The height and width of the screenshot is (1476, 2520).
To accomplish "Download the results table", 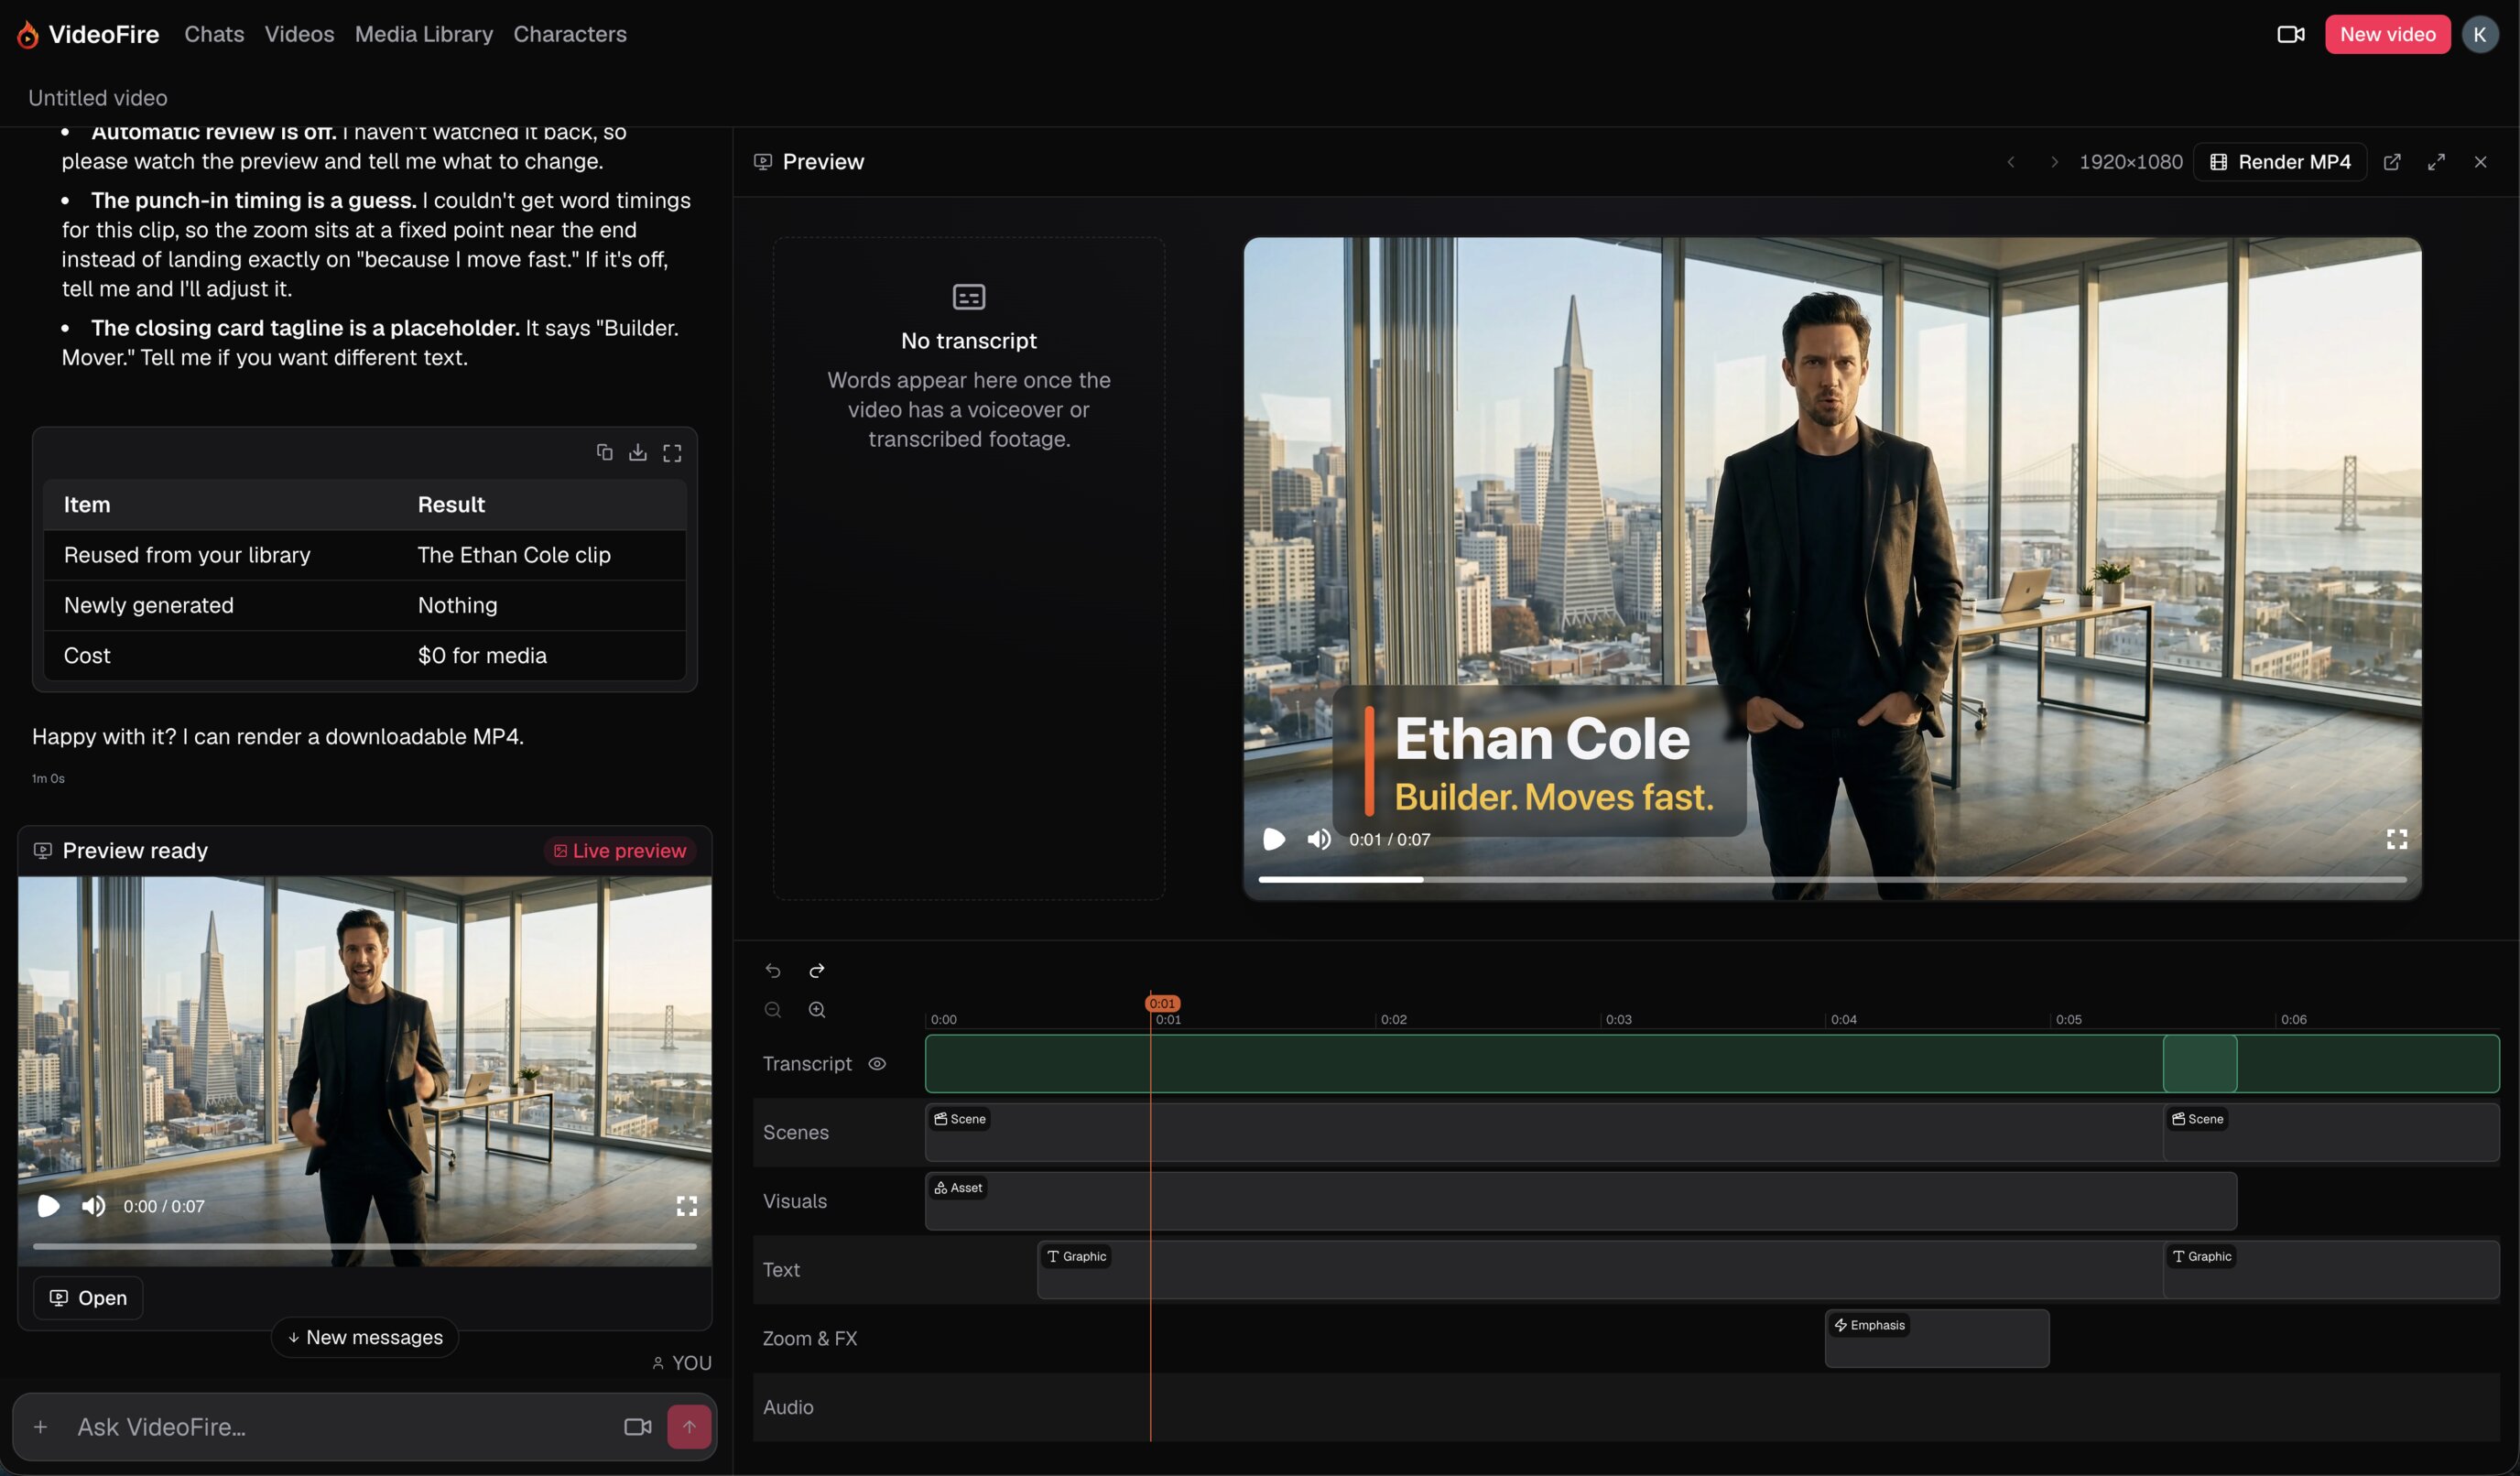I will [x=637, y=452].
